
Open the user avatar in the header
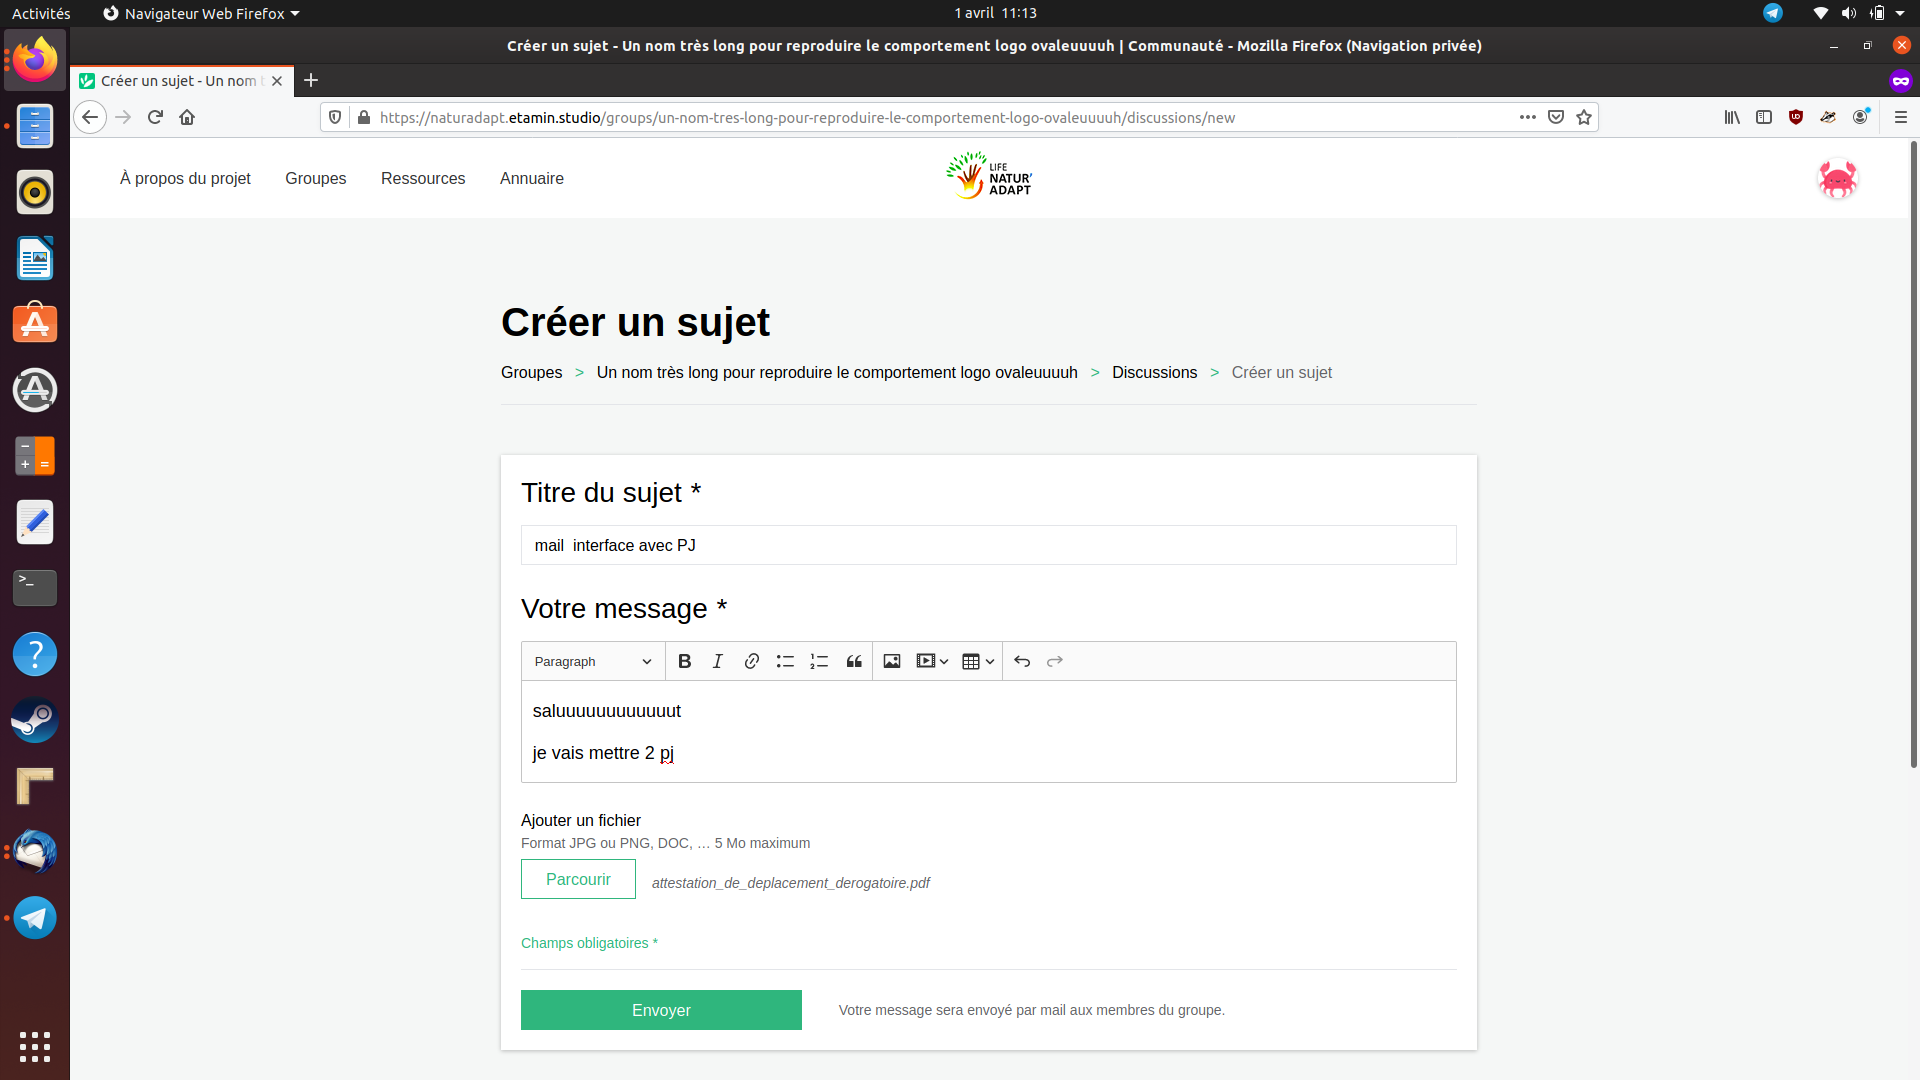pos(1837,179)
